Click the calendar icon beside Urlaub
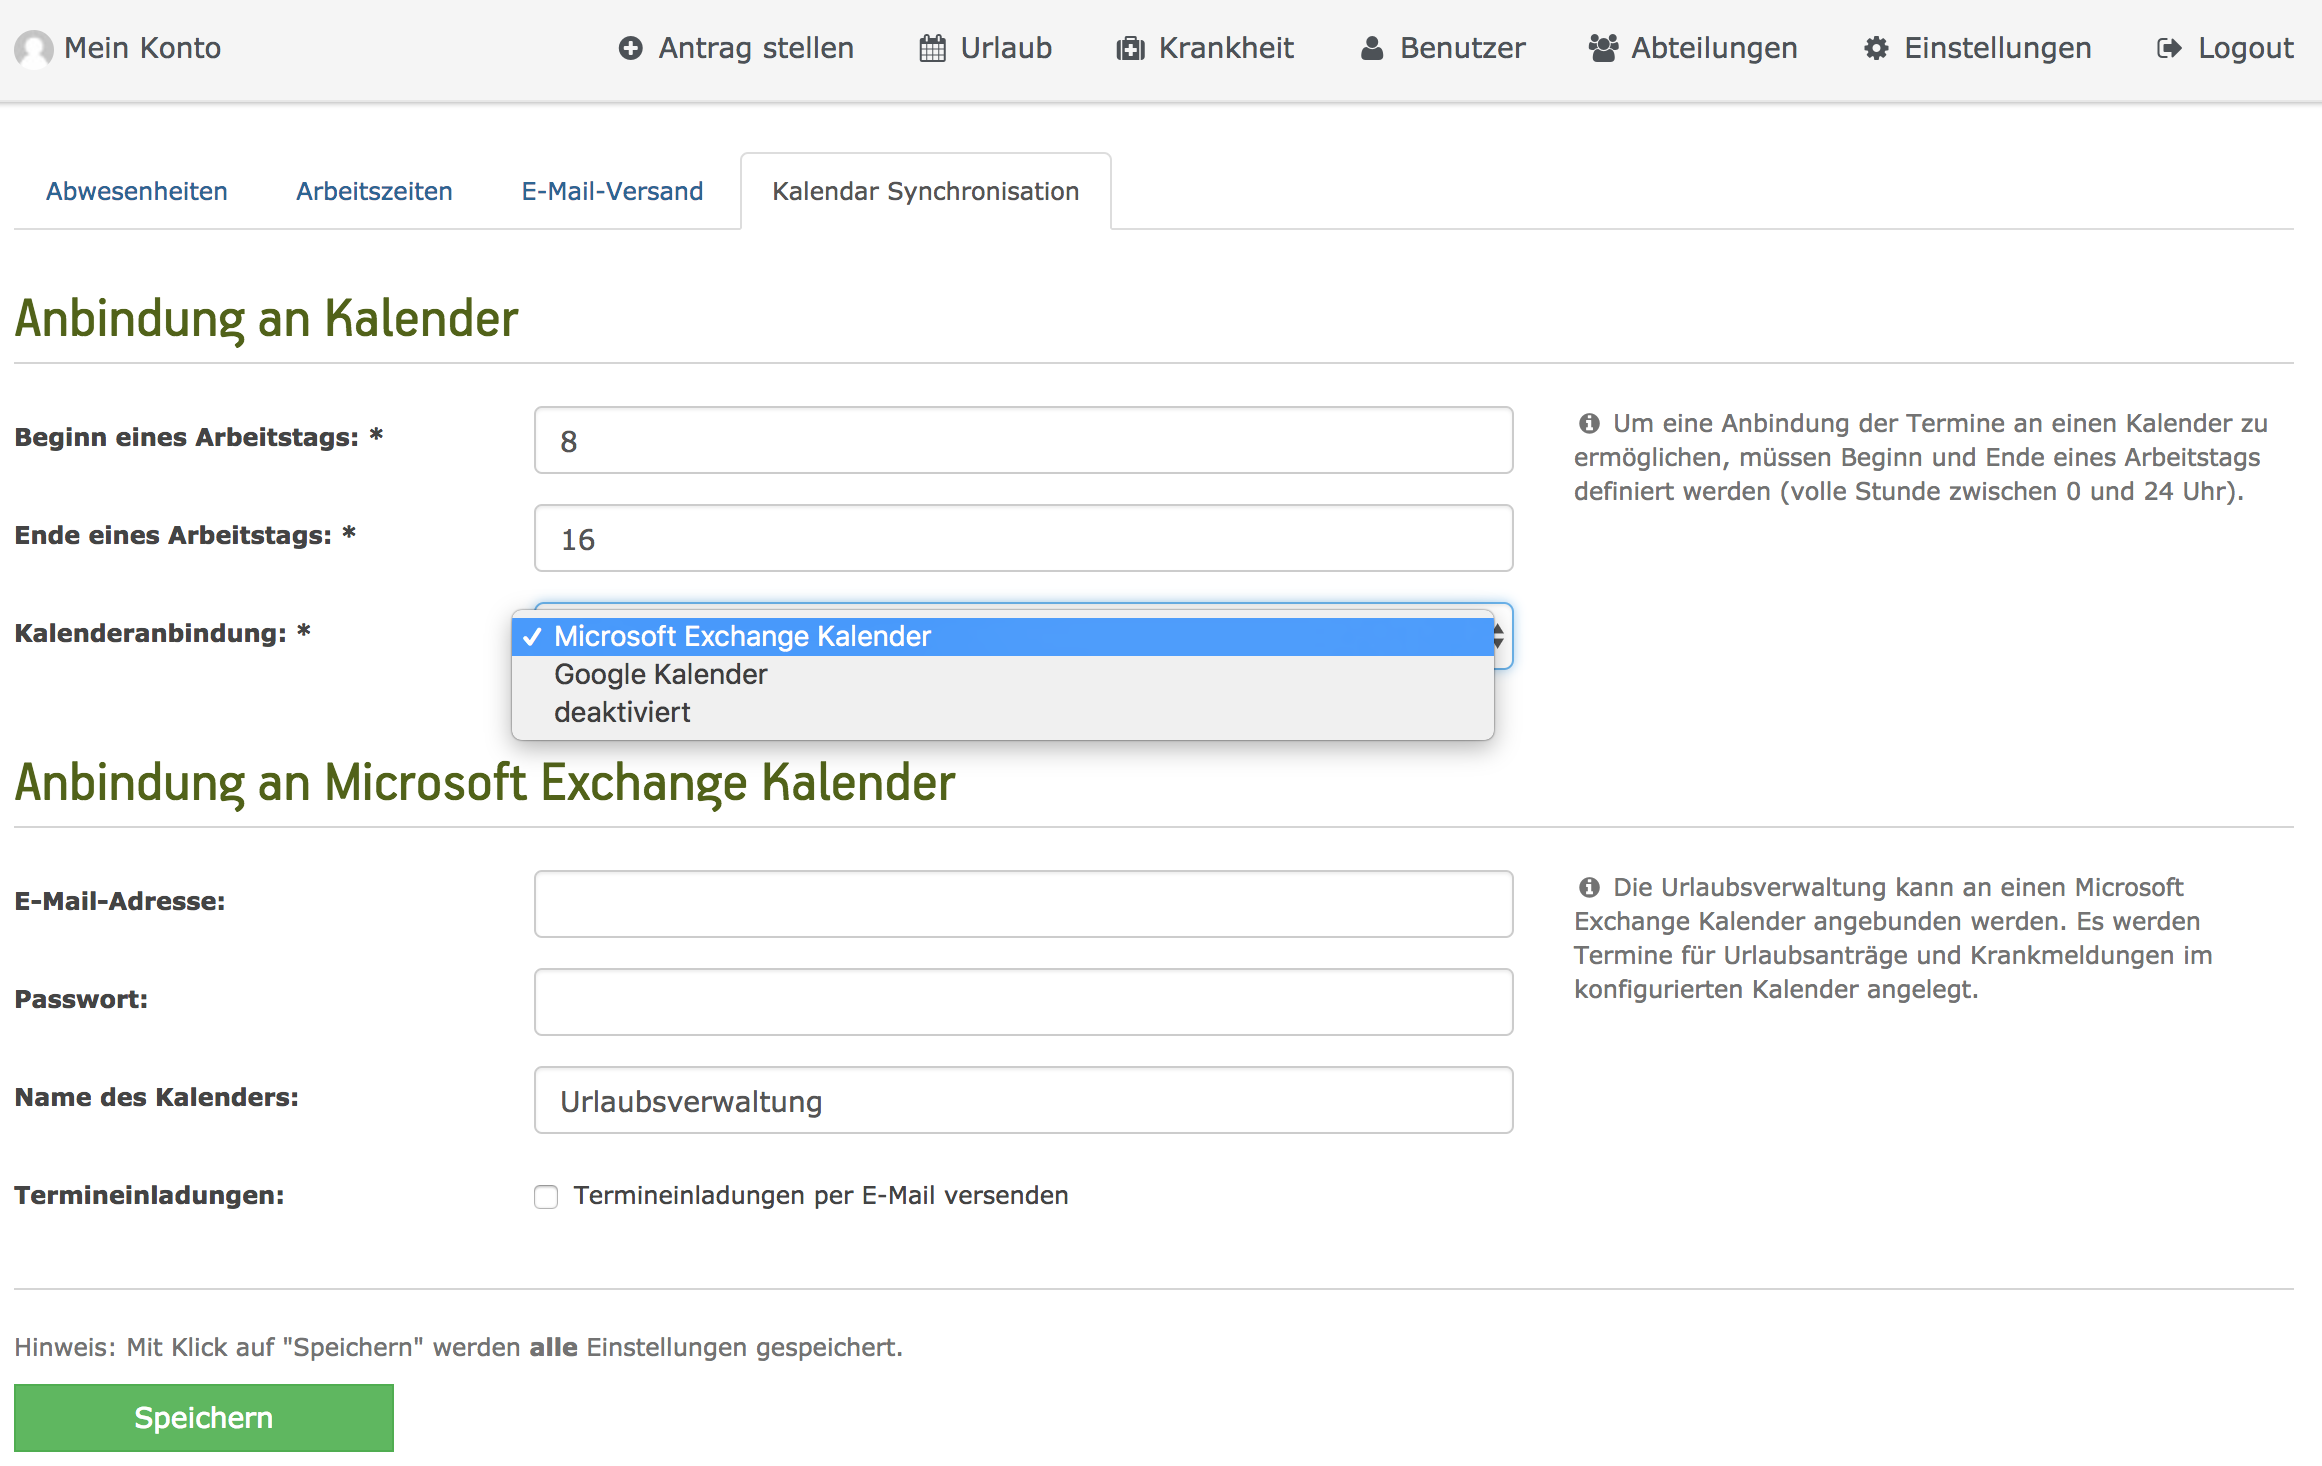Screen dimensions: 2322x1466 [932, 48]
